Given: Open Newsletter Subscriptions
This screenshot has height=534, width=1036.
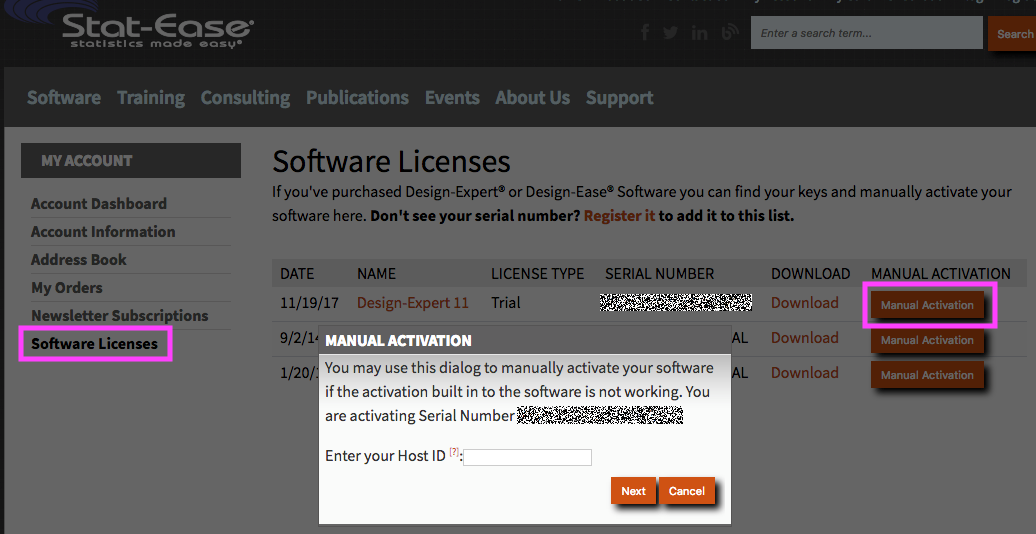Looking at the screenshot, I should (x=120, y=316).
